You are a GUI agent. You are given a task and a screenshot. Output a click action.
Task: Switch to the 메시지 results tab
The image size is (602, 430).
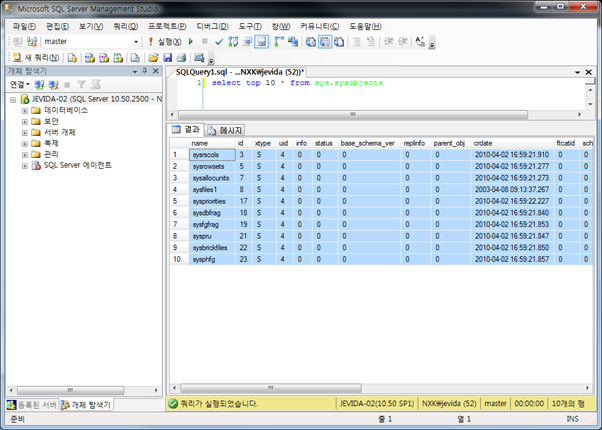[x=225, y=131]
